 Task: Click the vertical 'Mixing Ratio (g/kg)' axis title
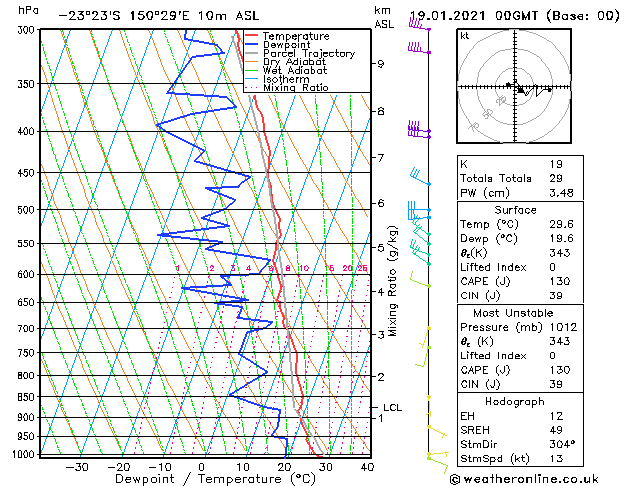(393, 281)
